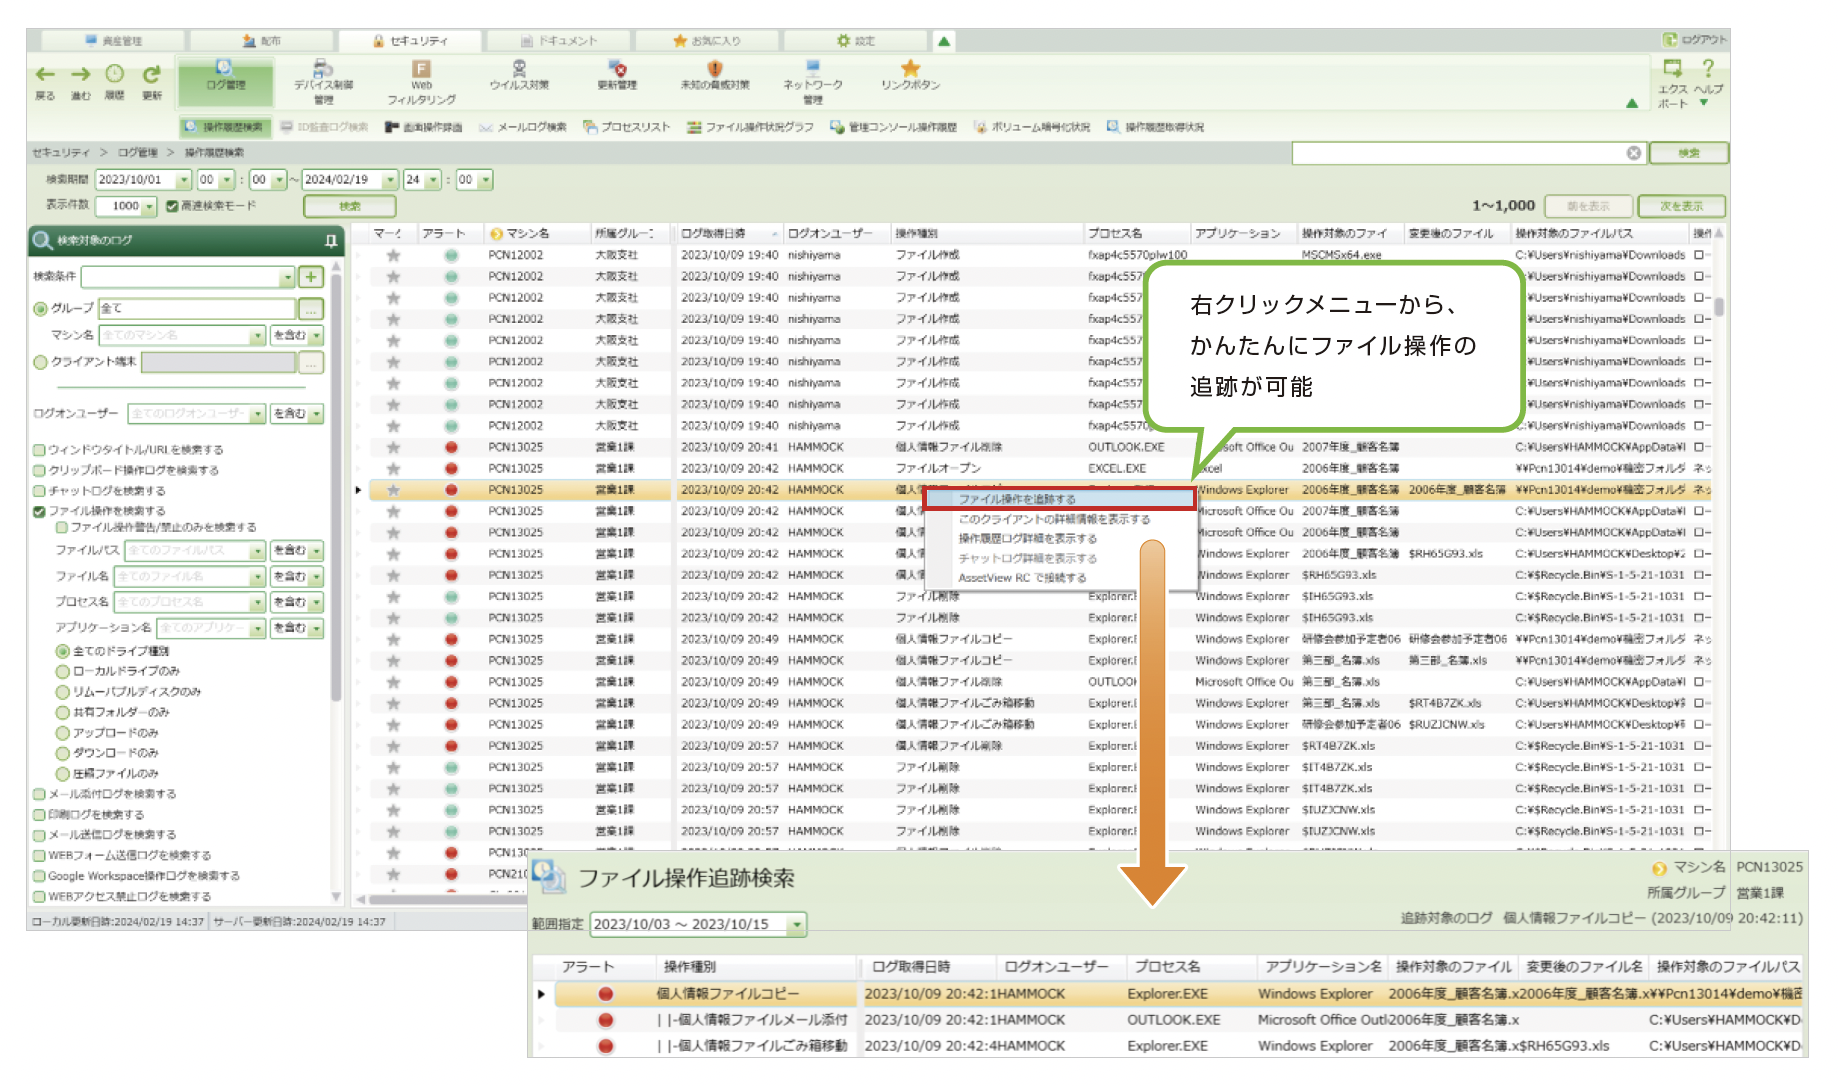The image size is (1838, 1086).
Task: Open マシン名 combo box dropdown
Action: coord(258,336)
